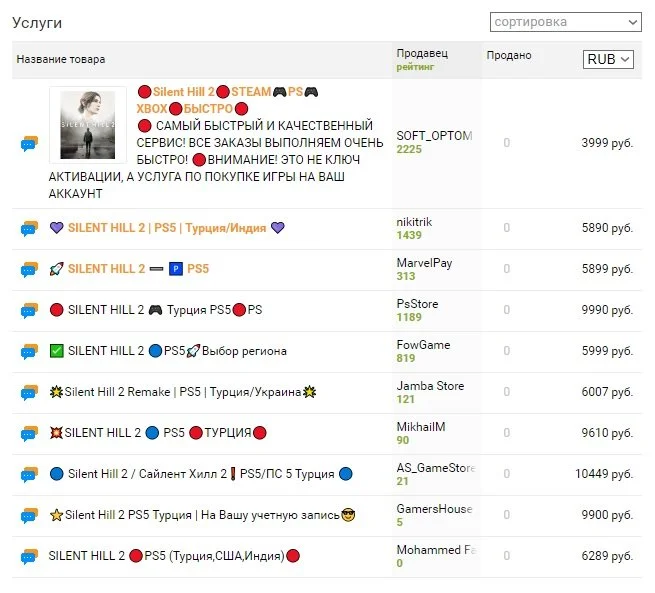The image size is (655, 593).
Task: Click seller name FowGame
Action: click(423, 345)
